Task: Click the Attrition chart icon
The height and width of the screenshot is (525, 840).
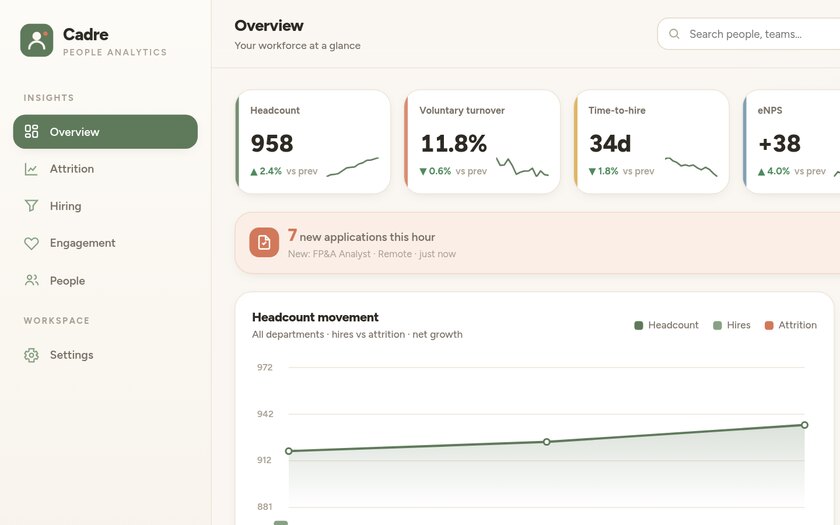Action: 31,169
